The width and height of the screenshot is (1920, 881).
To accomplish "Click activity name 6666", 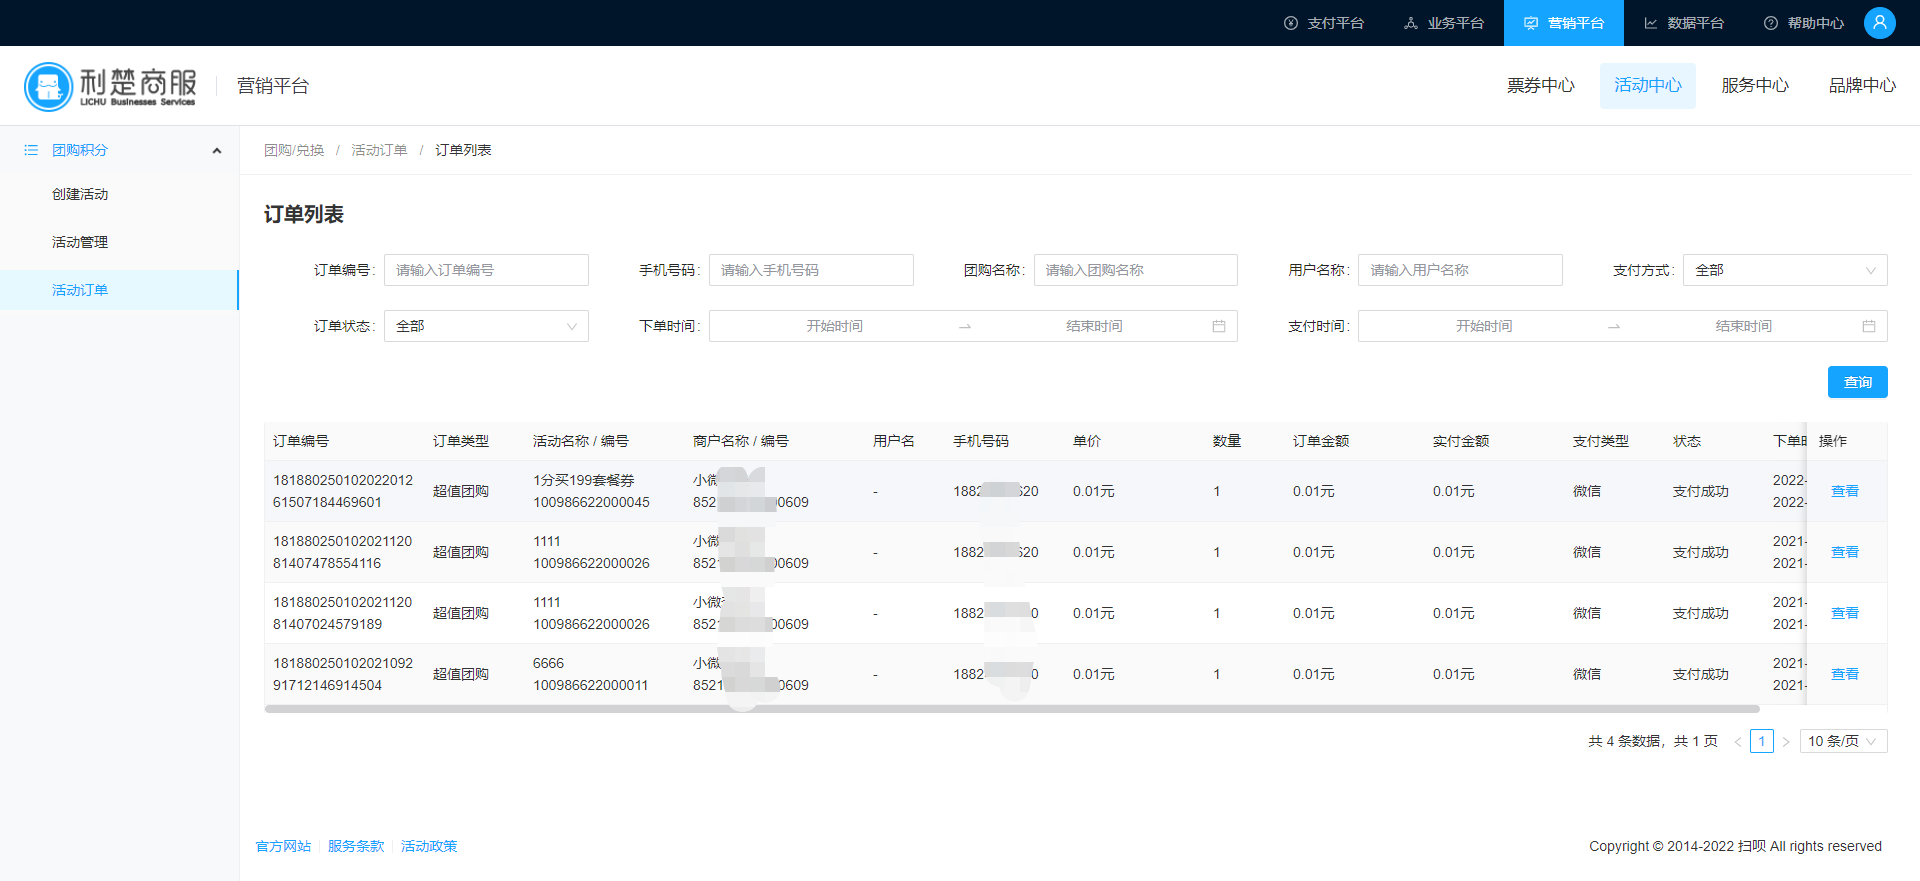I will 548,663.
